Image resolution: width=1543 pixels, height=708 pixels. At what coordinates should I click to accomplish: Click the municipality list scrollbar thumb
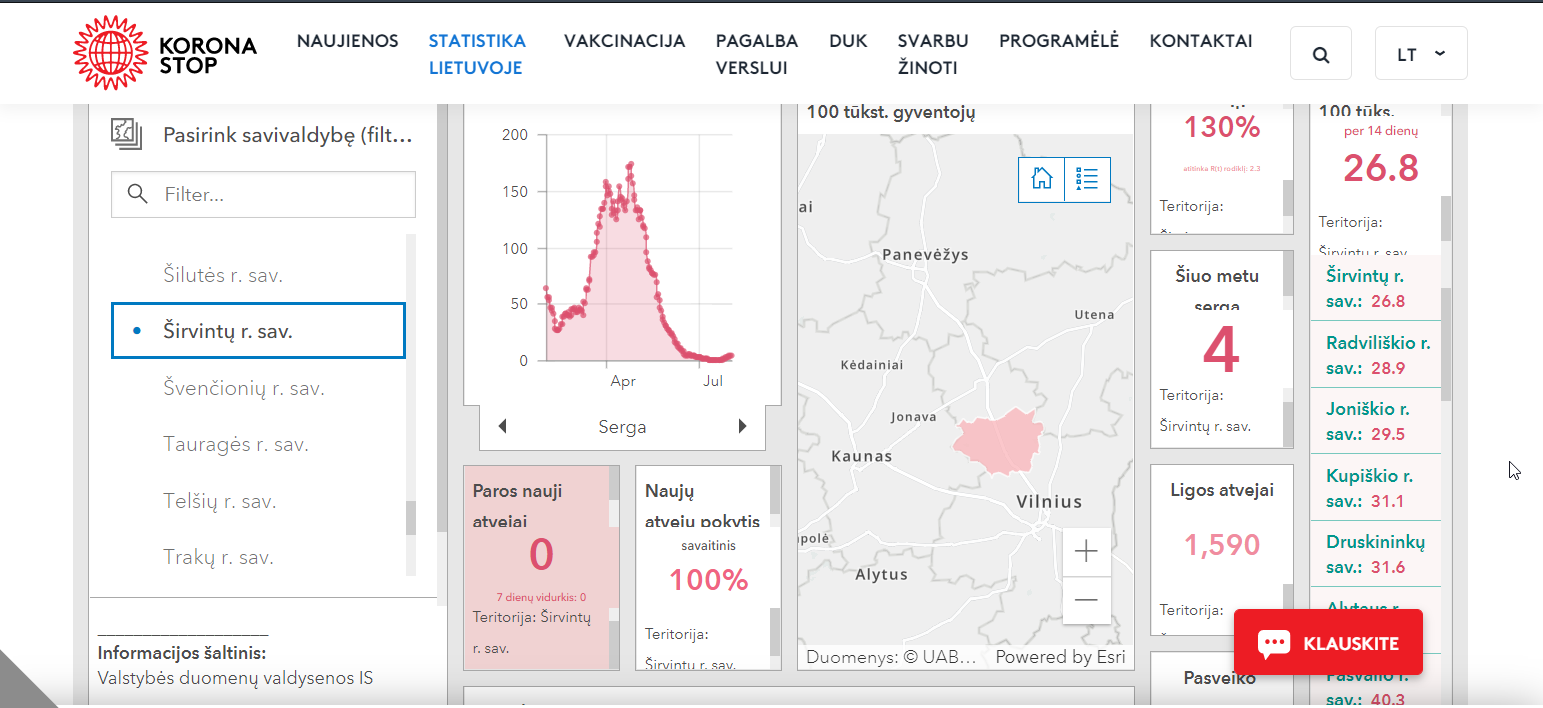[410, 518]
